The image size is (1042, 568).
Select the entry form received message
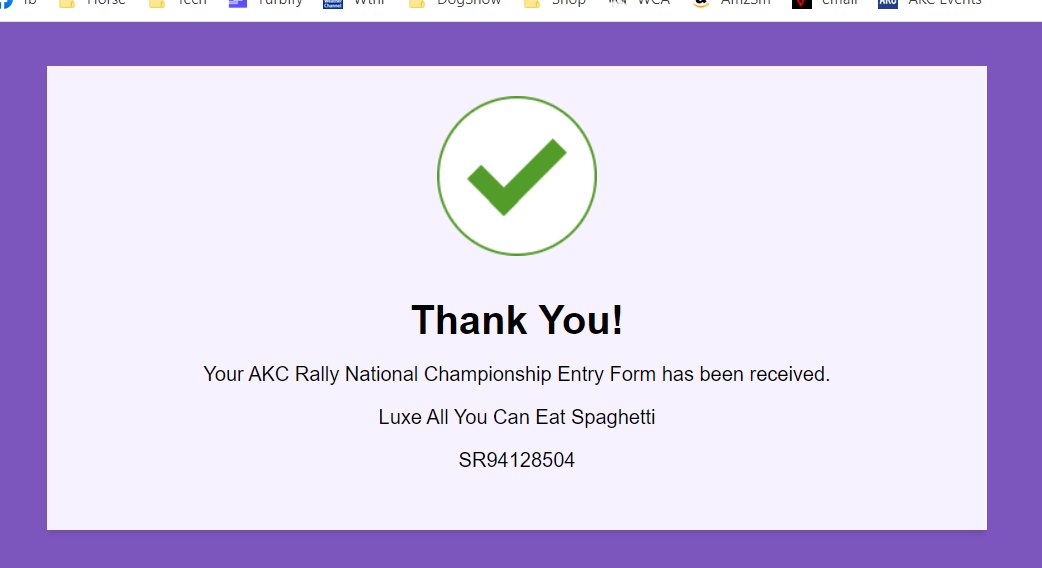[x=516, y=374]
